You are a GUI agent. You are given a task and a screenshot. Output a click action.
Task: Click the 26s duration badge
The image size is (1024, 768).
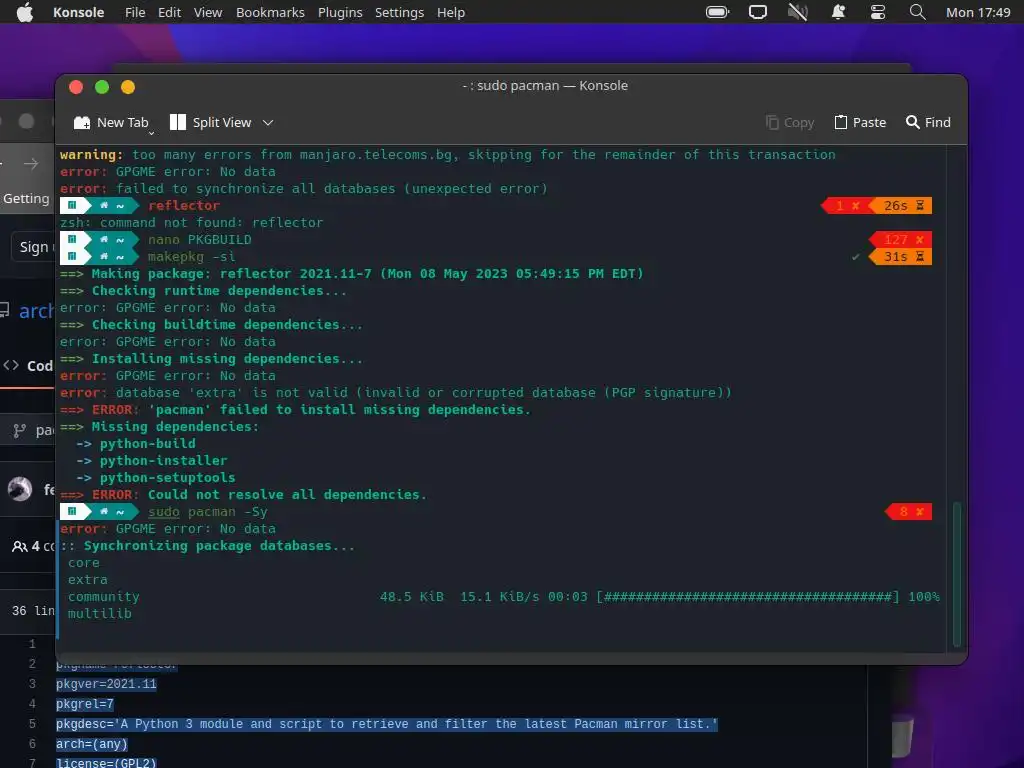[903, 205]
